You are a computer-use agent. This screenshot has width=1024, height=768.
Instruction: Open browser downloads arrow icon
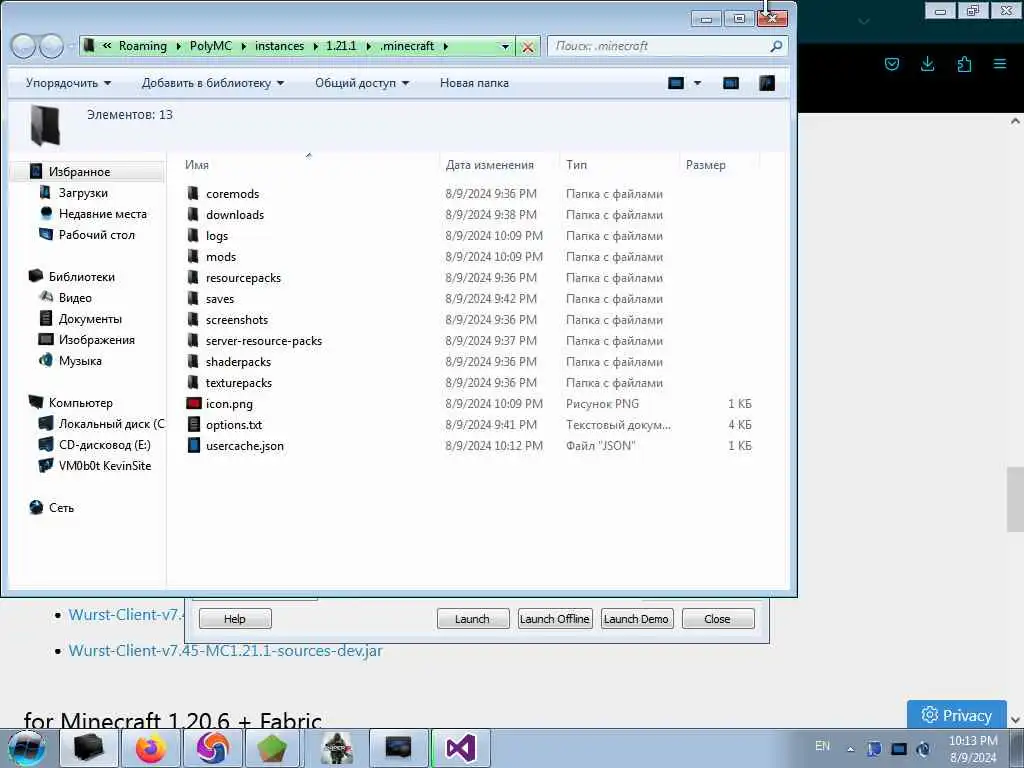[x=927, y=64]
